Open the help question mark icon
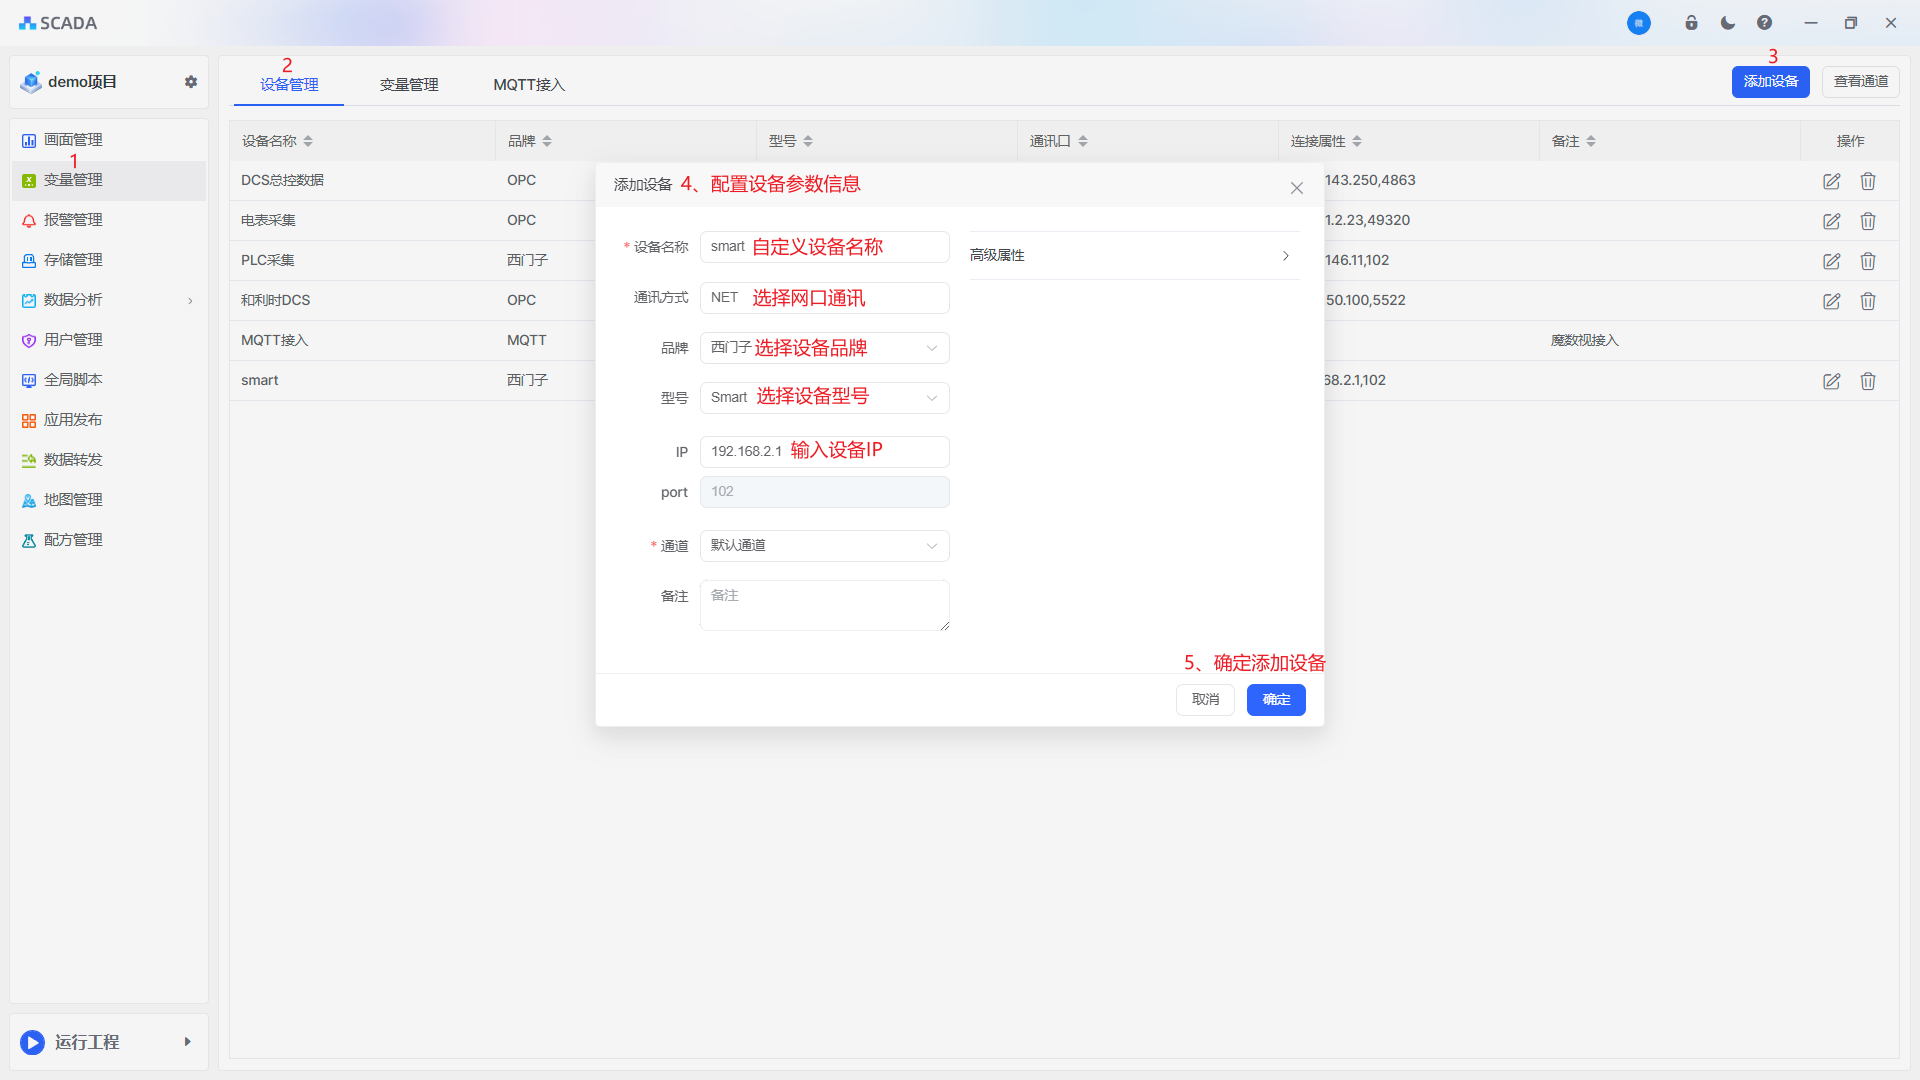Viewport: 1920px width, 1080px height. click(1764, 23)
